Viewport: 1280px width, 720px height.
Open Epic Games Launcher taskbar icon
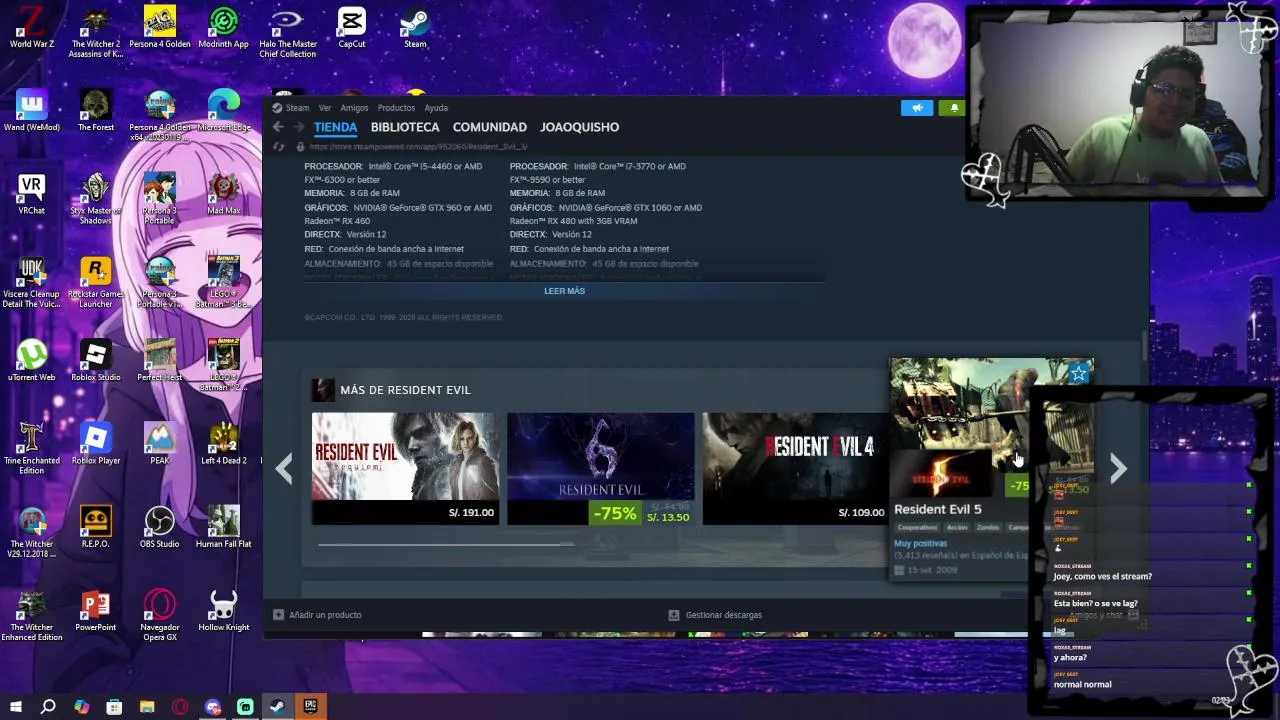click(x=311, y=707)
